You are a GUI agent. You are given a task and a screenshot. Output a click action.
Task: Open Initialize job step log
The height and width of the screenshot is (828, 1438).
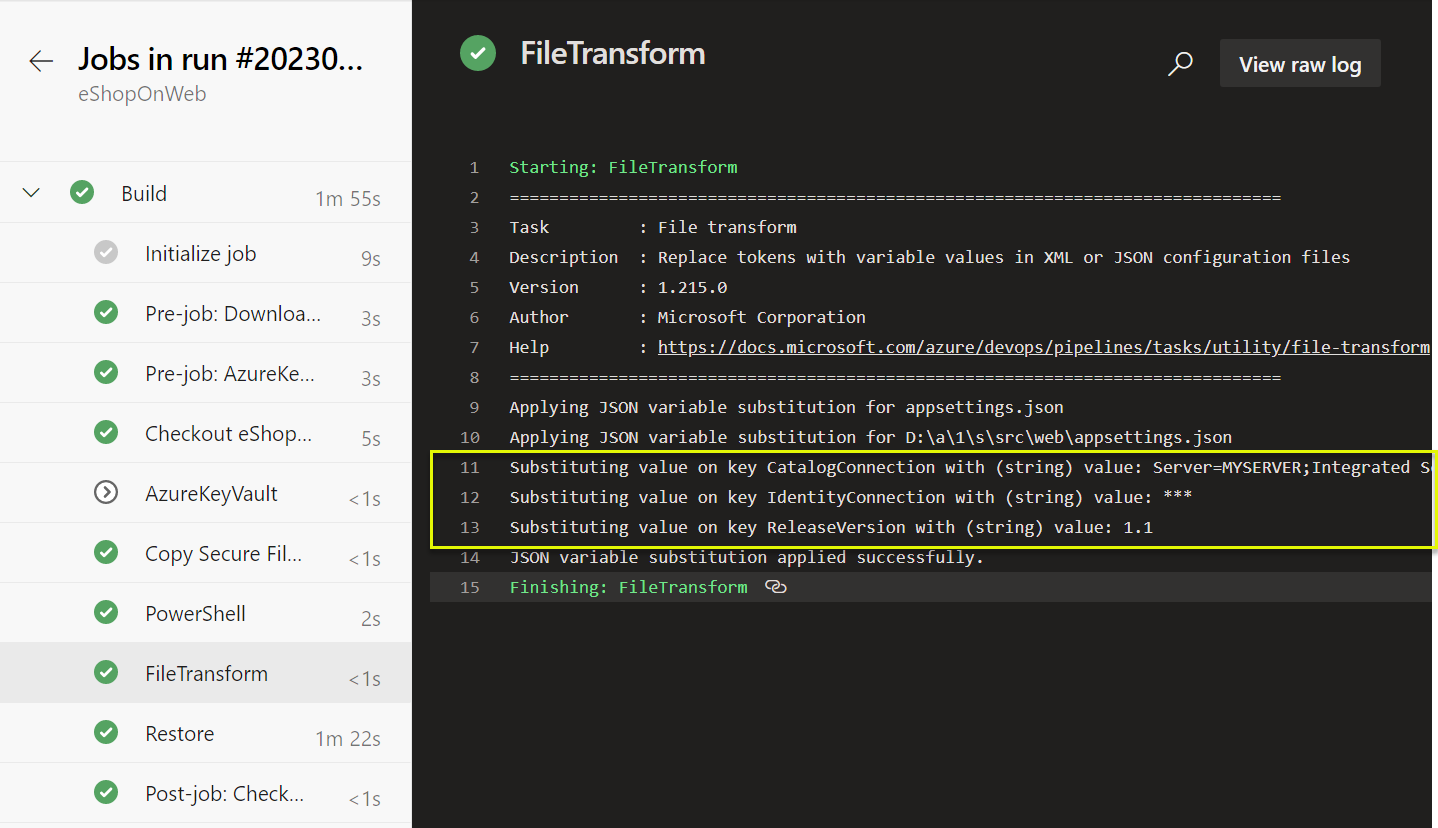pos(206,253)
